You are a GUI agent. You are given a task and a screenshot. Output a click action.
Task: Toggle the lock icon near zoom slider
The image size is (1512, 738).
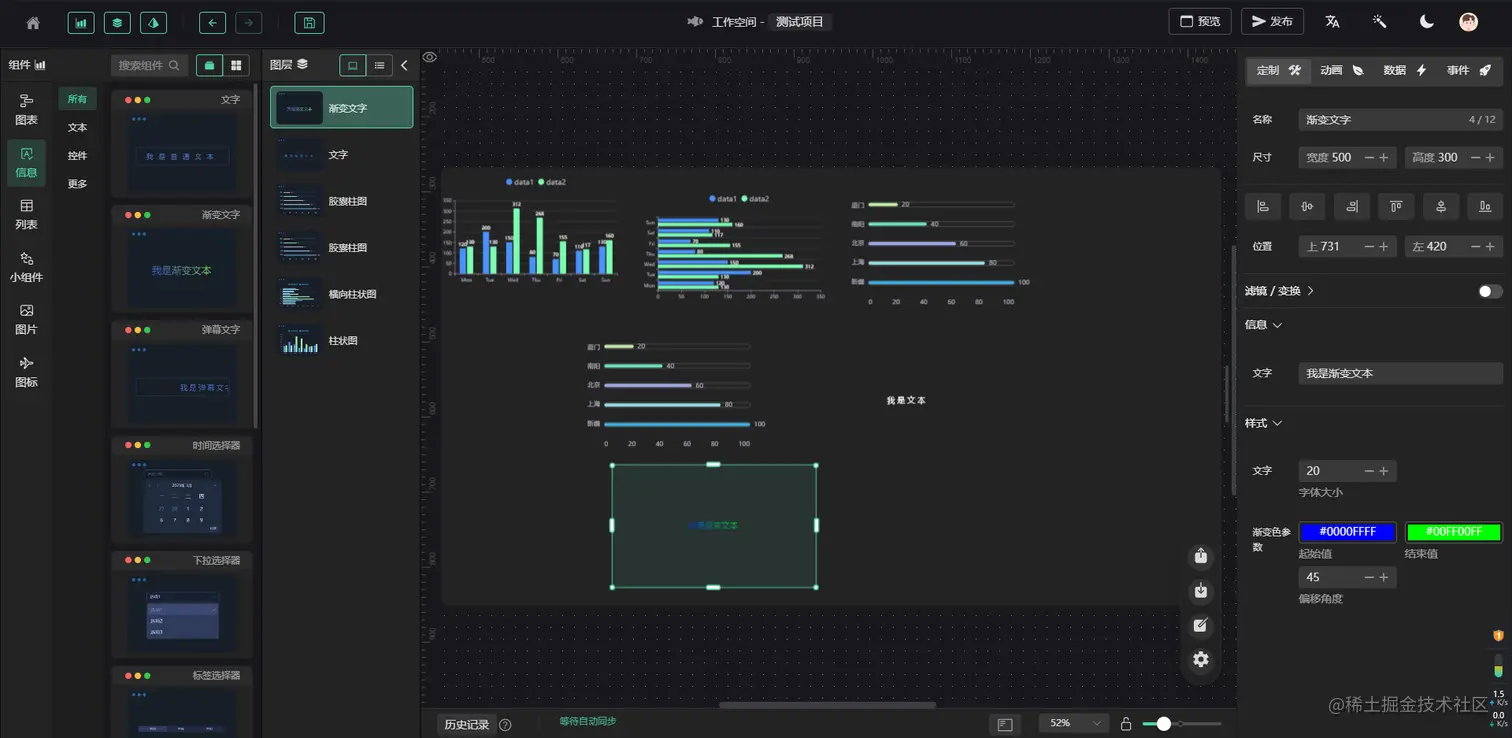(1126, 723)
